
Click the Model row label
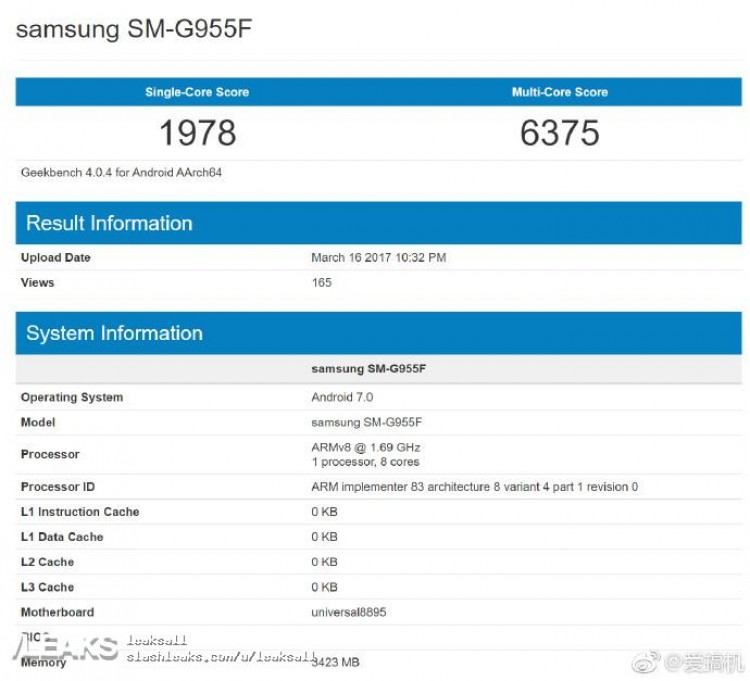[38, 422]
